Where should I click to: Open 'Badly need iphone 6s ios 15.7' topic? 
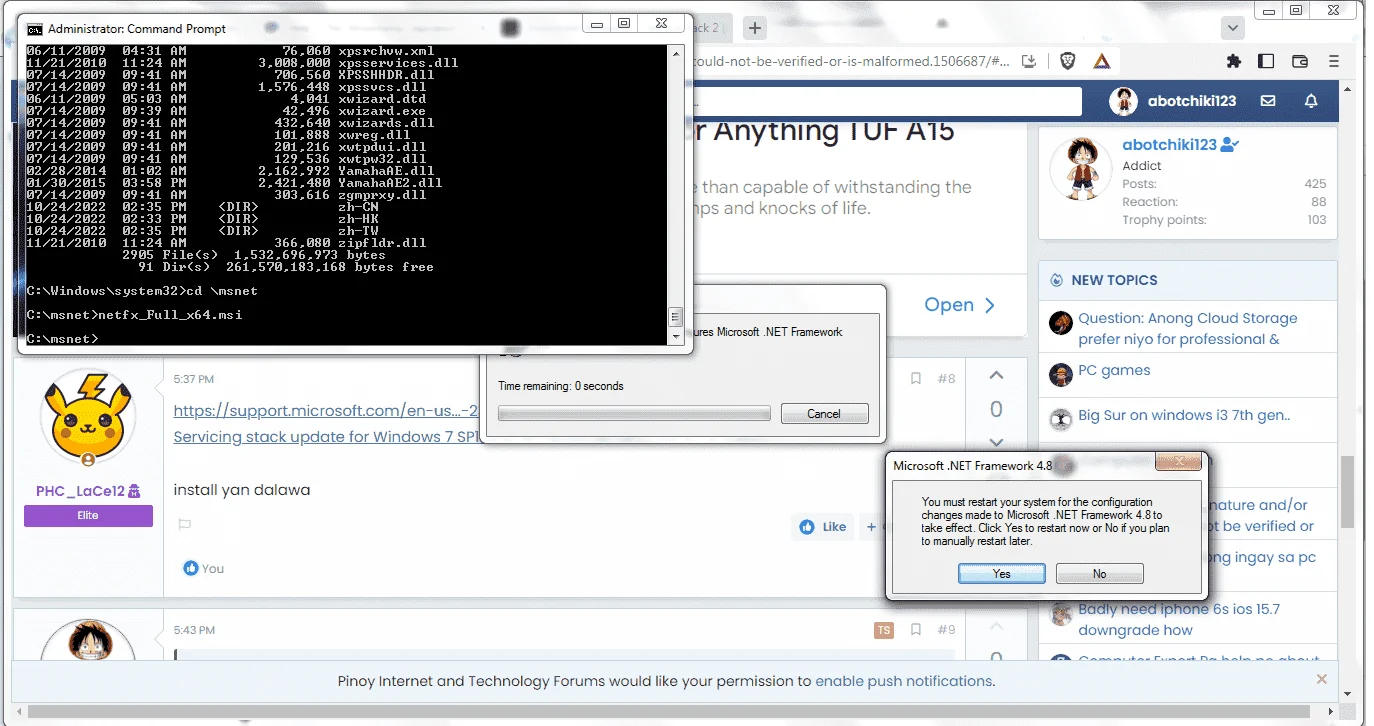point(1178,619)
